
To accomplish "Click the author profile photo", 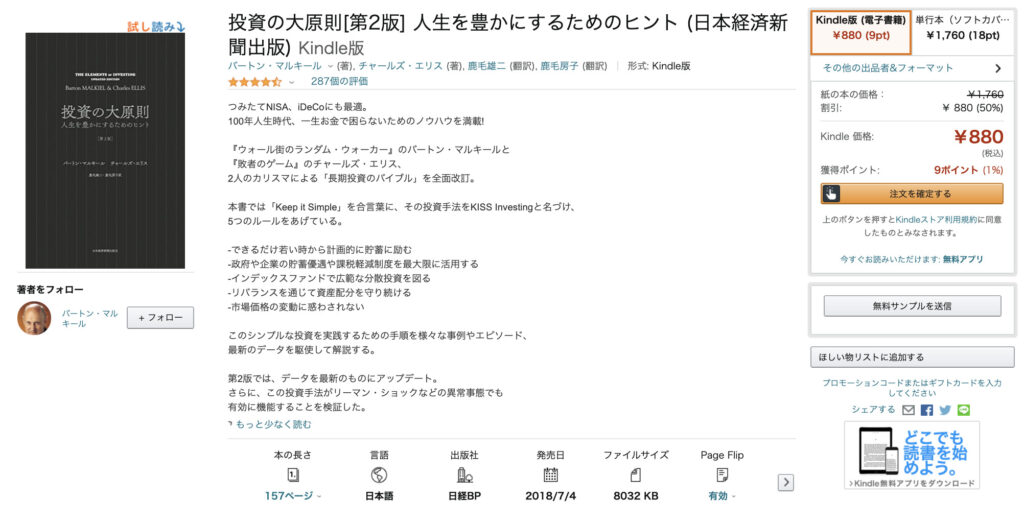I will coord(34,318).
